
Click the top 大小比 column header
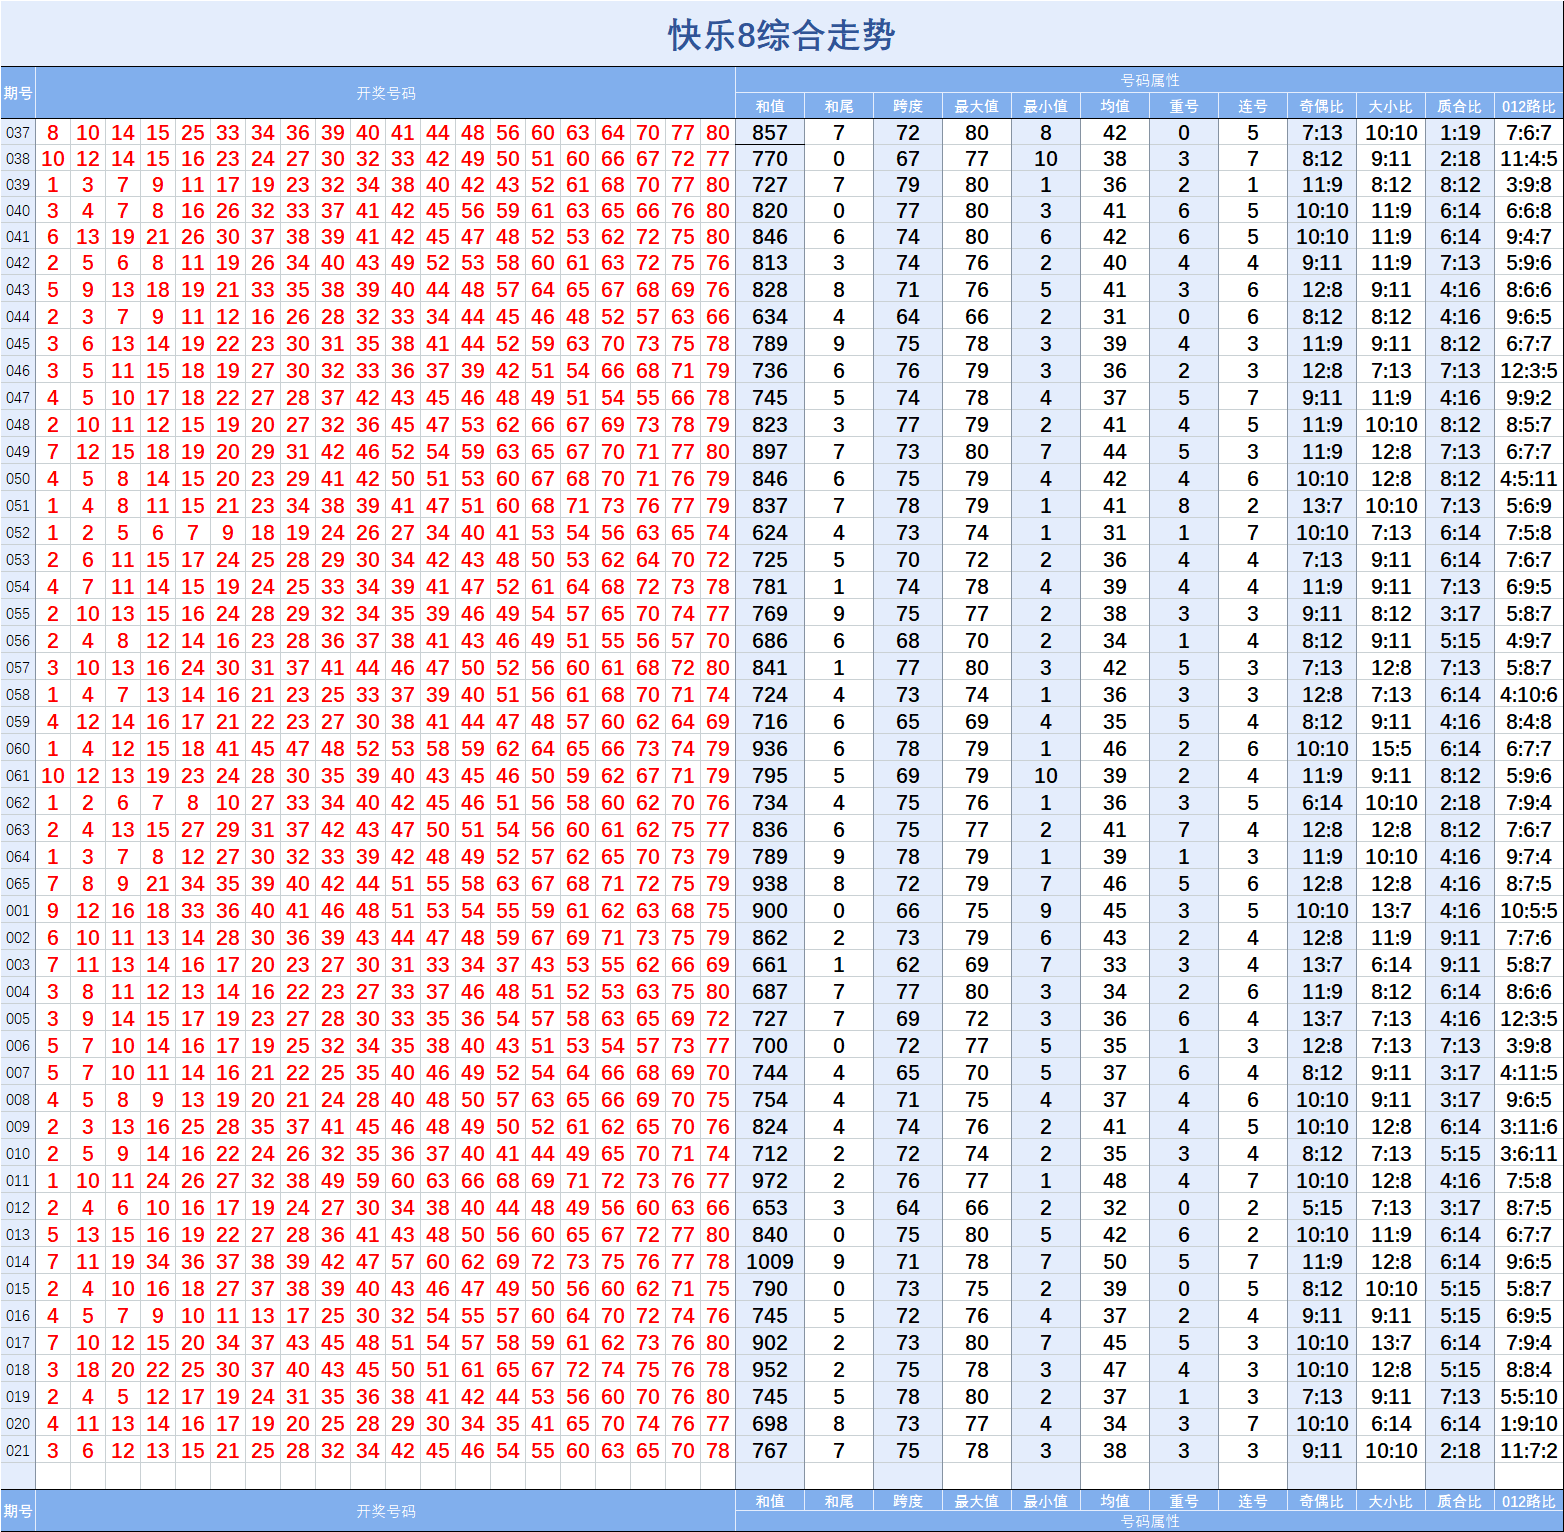[1391, 106]
